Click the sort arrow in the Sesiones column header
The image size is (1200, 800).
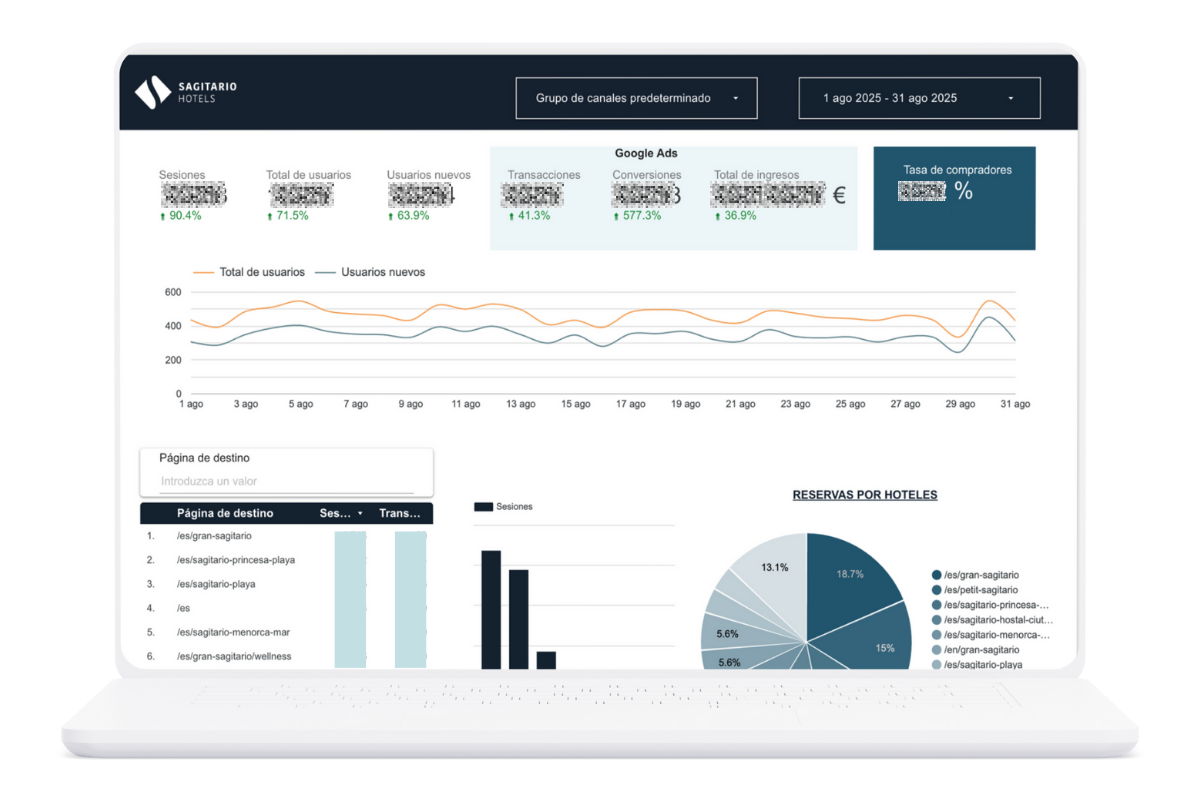[x=360, y=513]
